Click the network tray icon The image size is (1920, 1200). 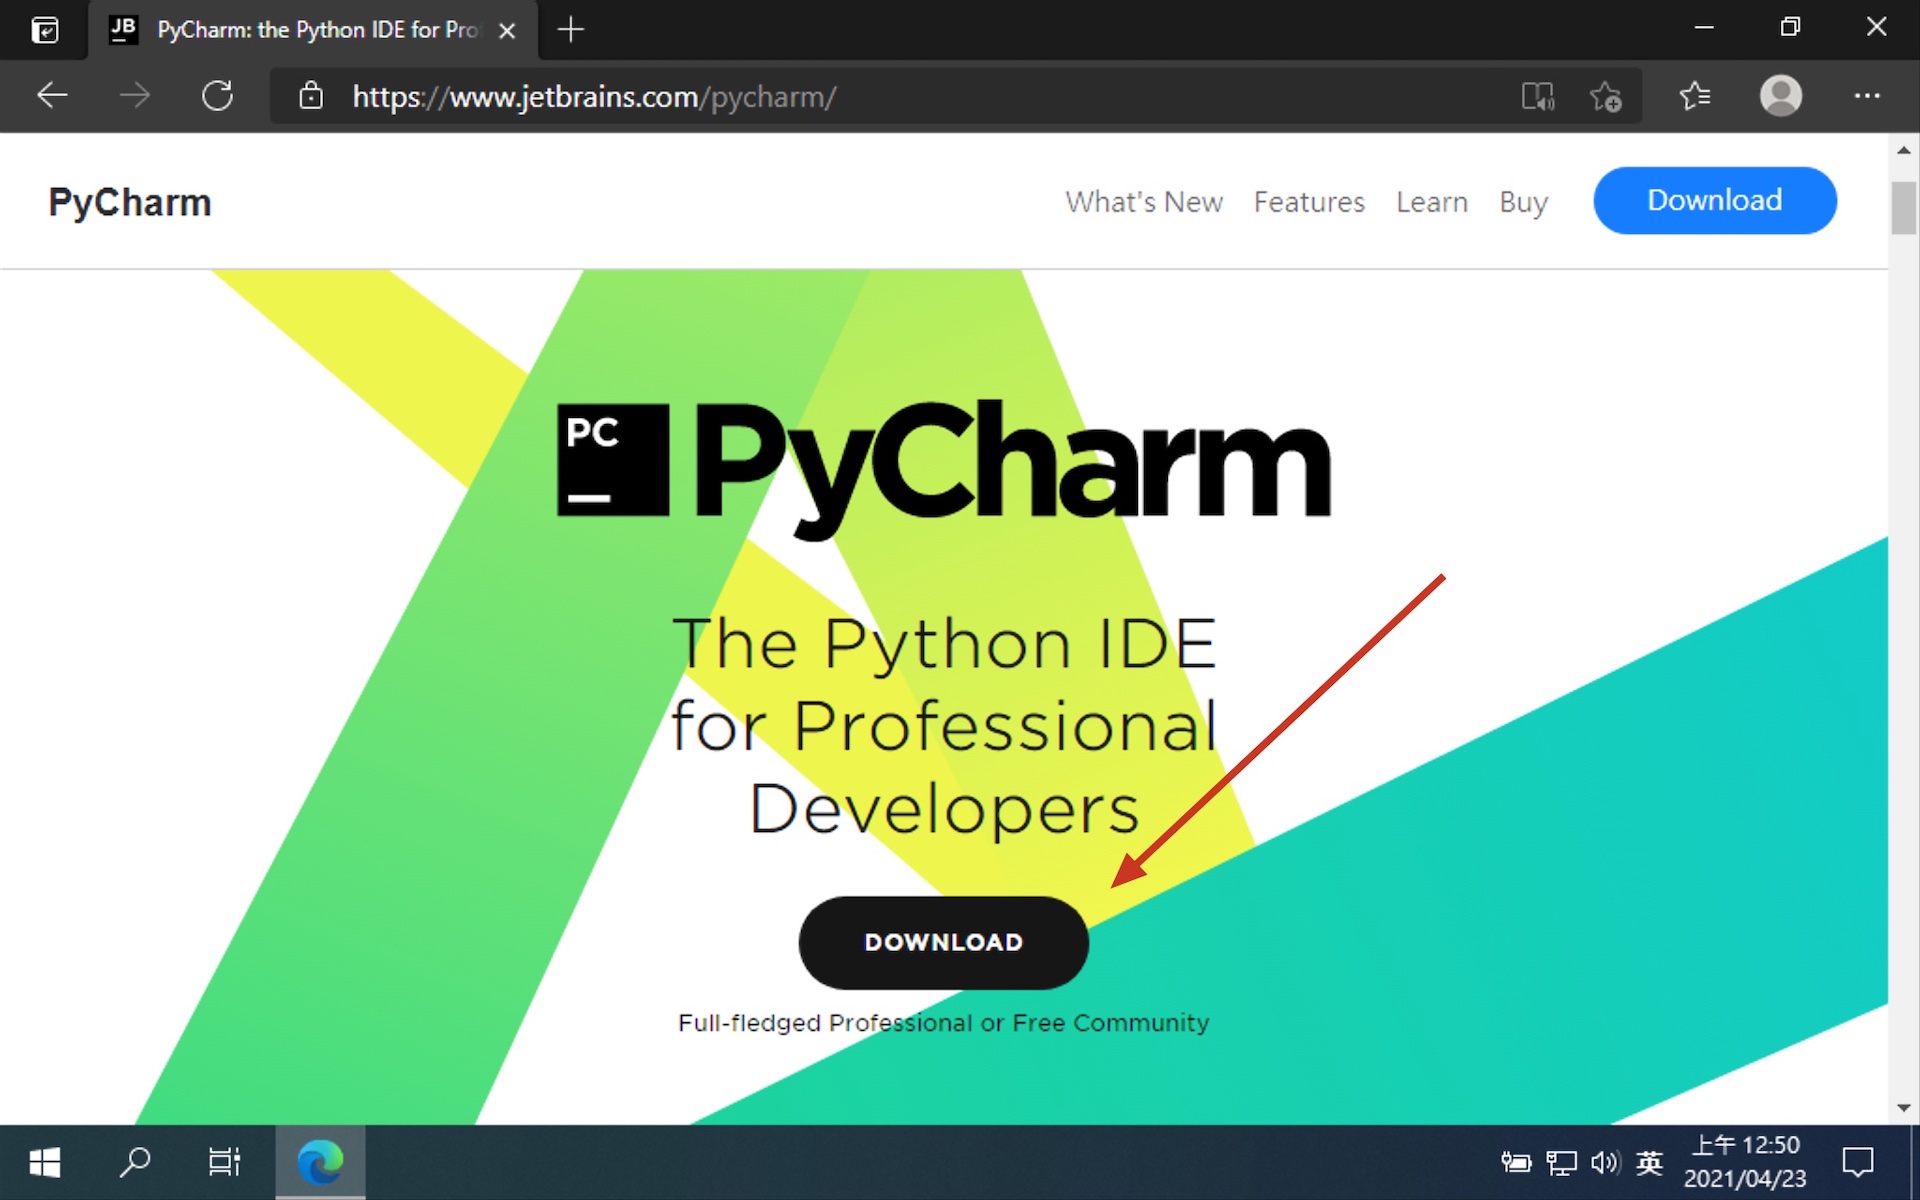click(1561, 1162)
